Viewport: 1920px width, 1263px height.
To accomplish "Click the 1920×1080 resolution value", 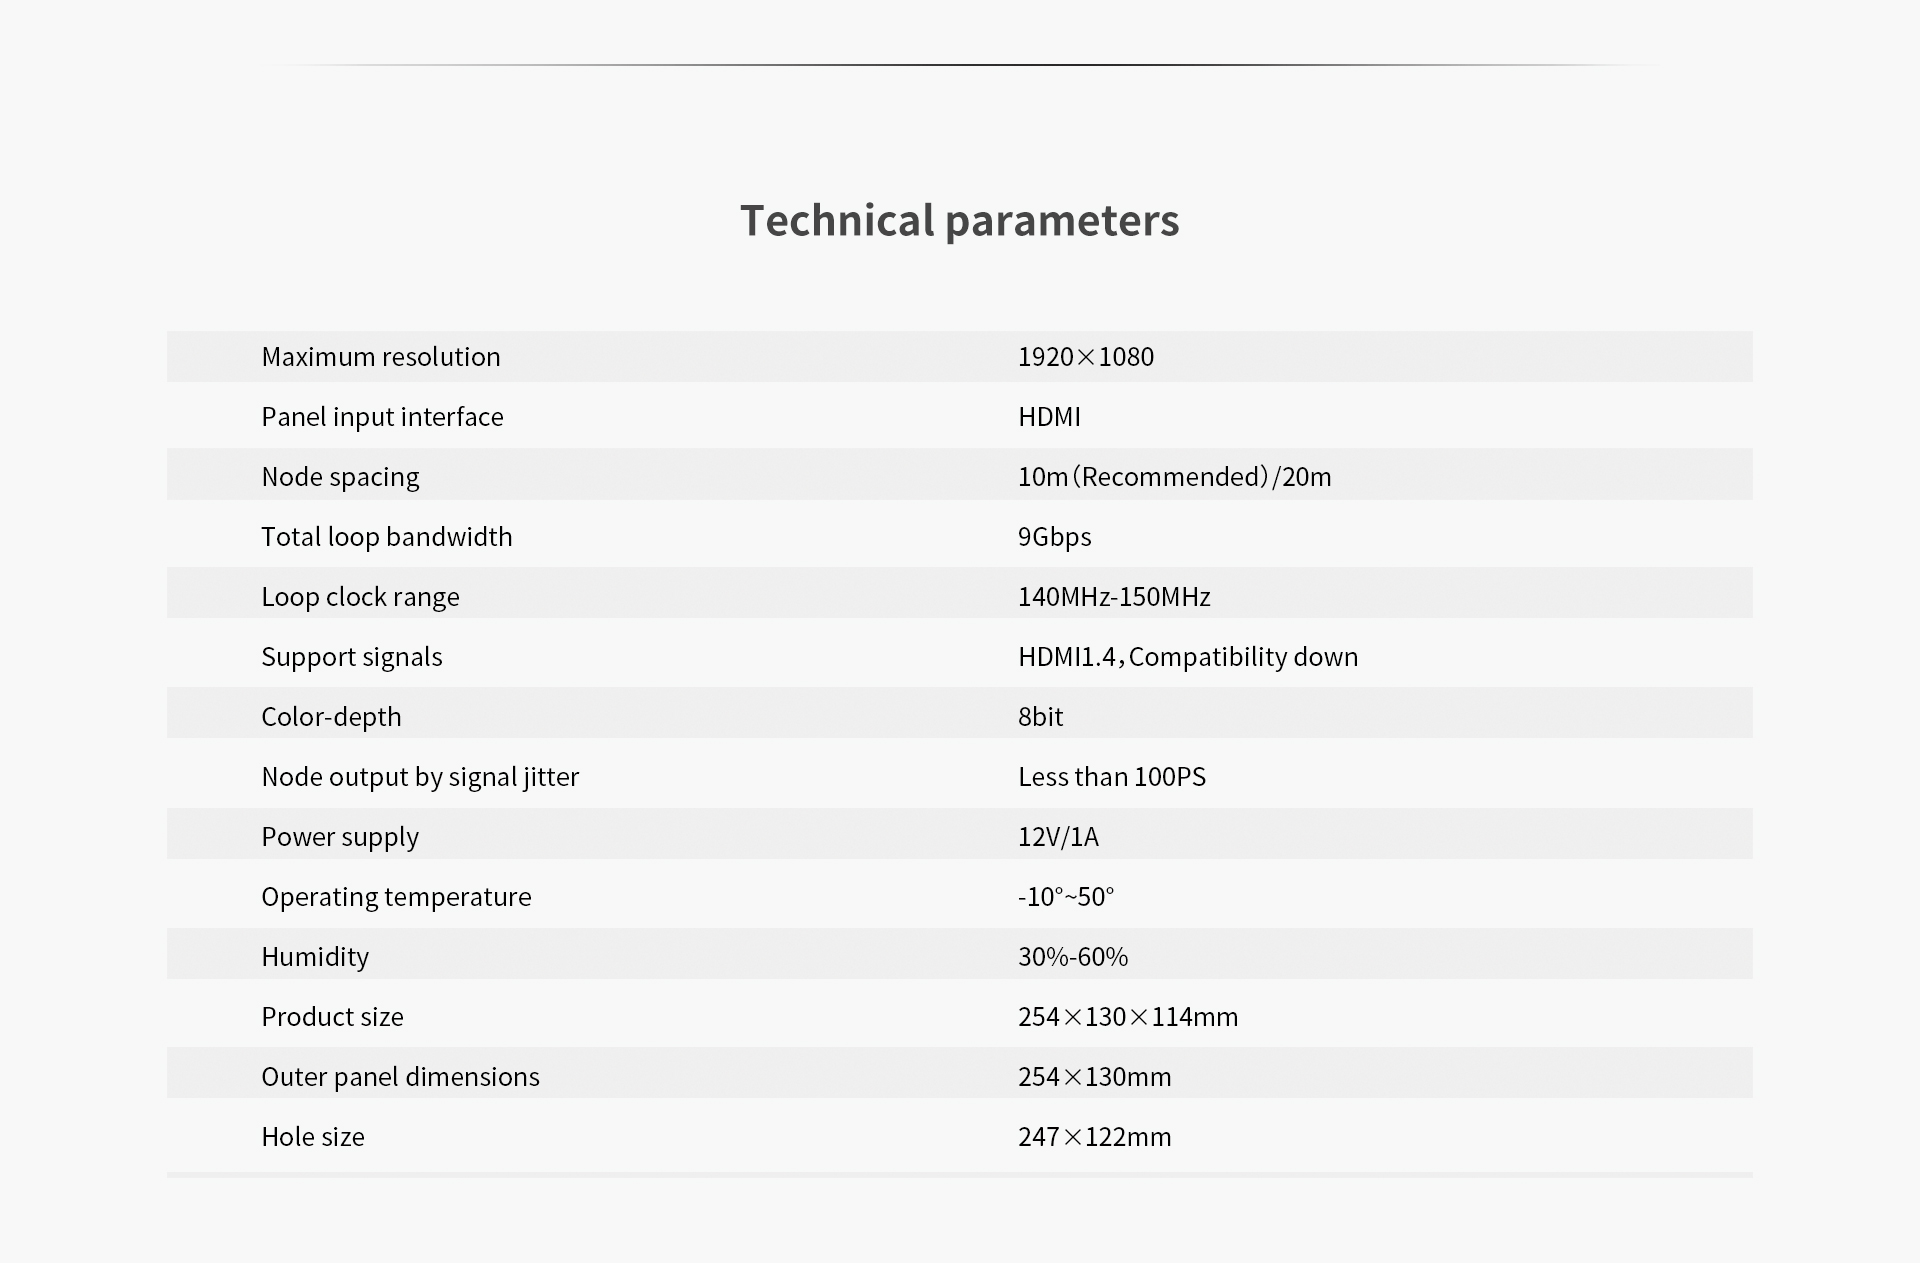I will 1086,357.
